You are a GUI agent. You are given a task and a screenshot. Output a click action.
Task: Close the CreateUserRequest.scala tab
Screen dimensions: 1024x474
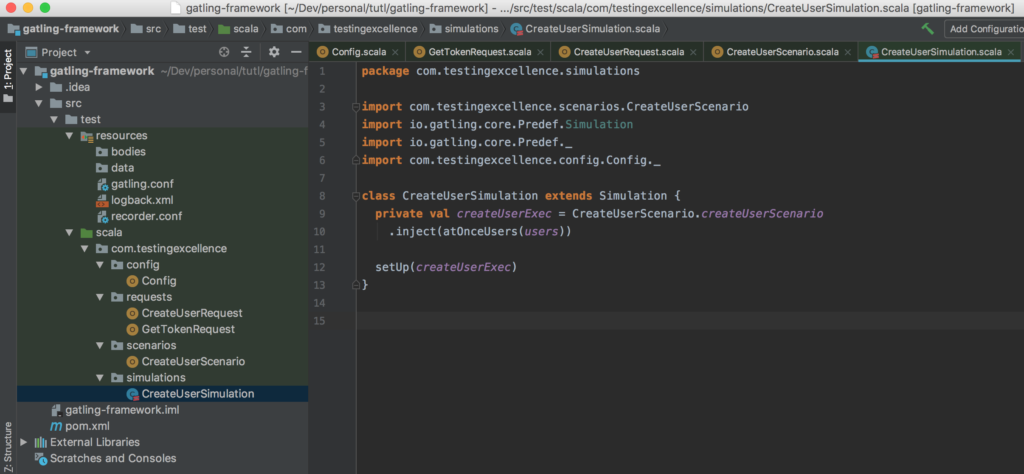[694, 52]
